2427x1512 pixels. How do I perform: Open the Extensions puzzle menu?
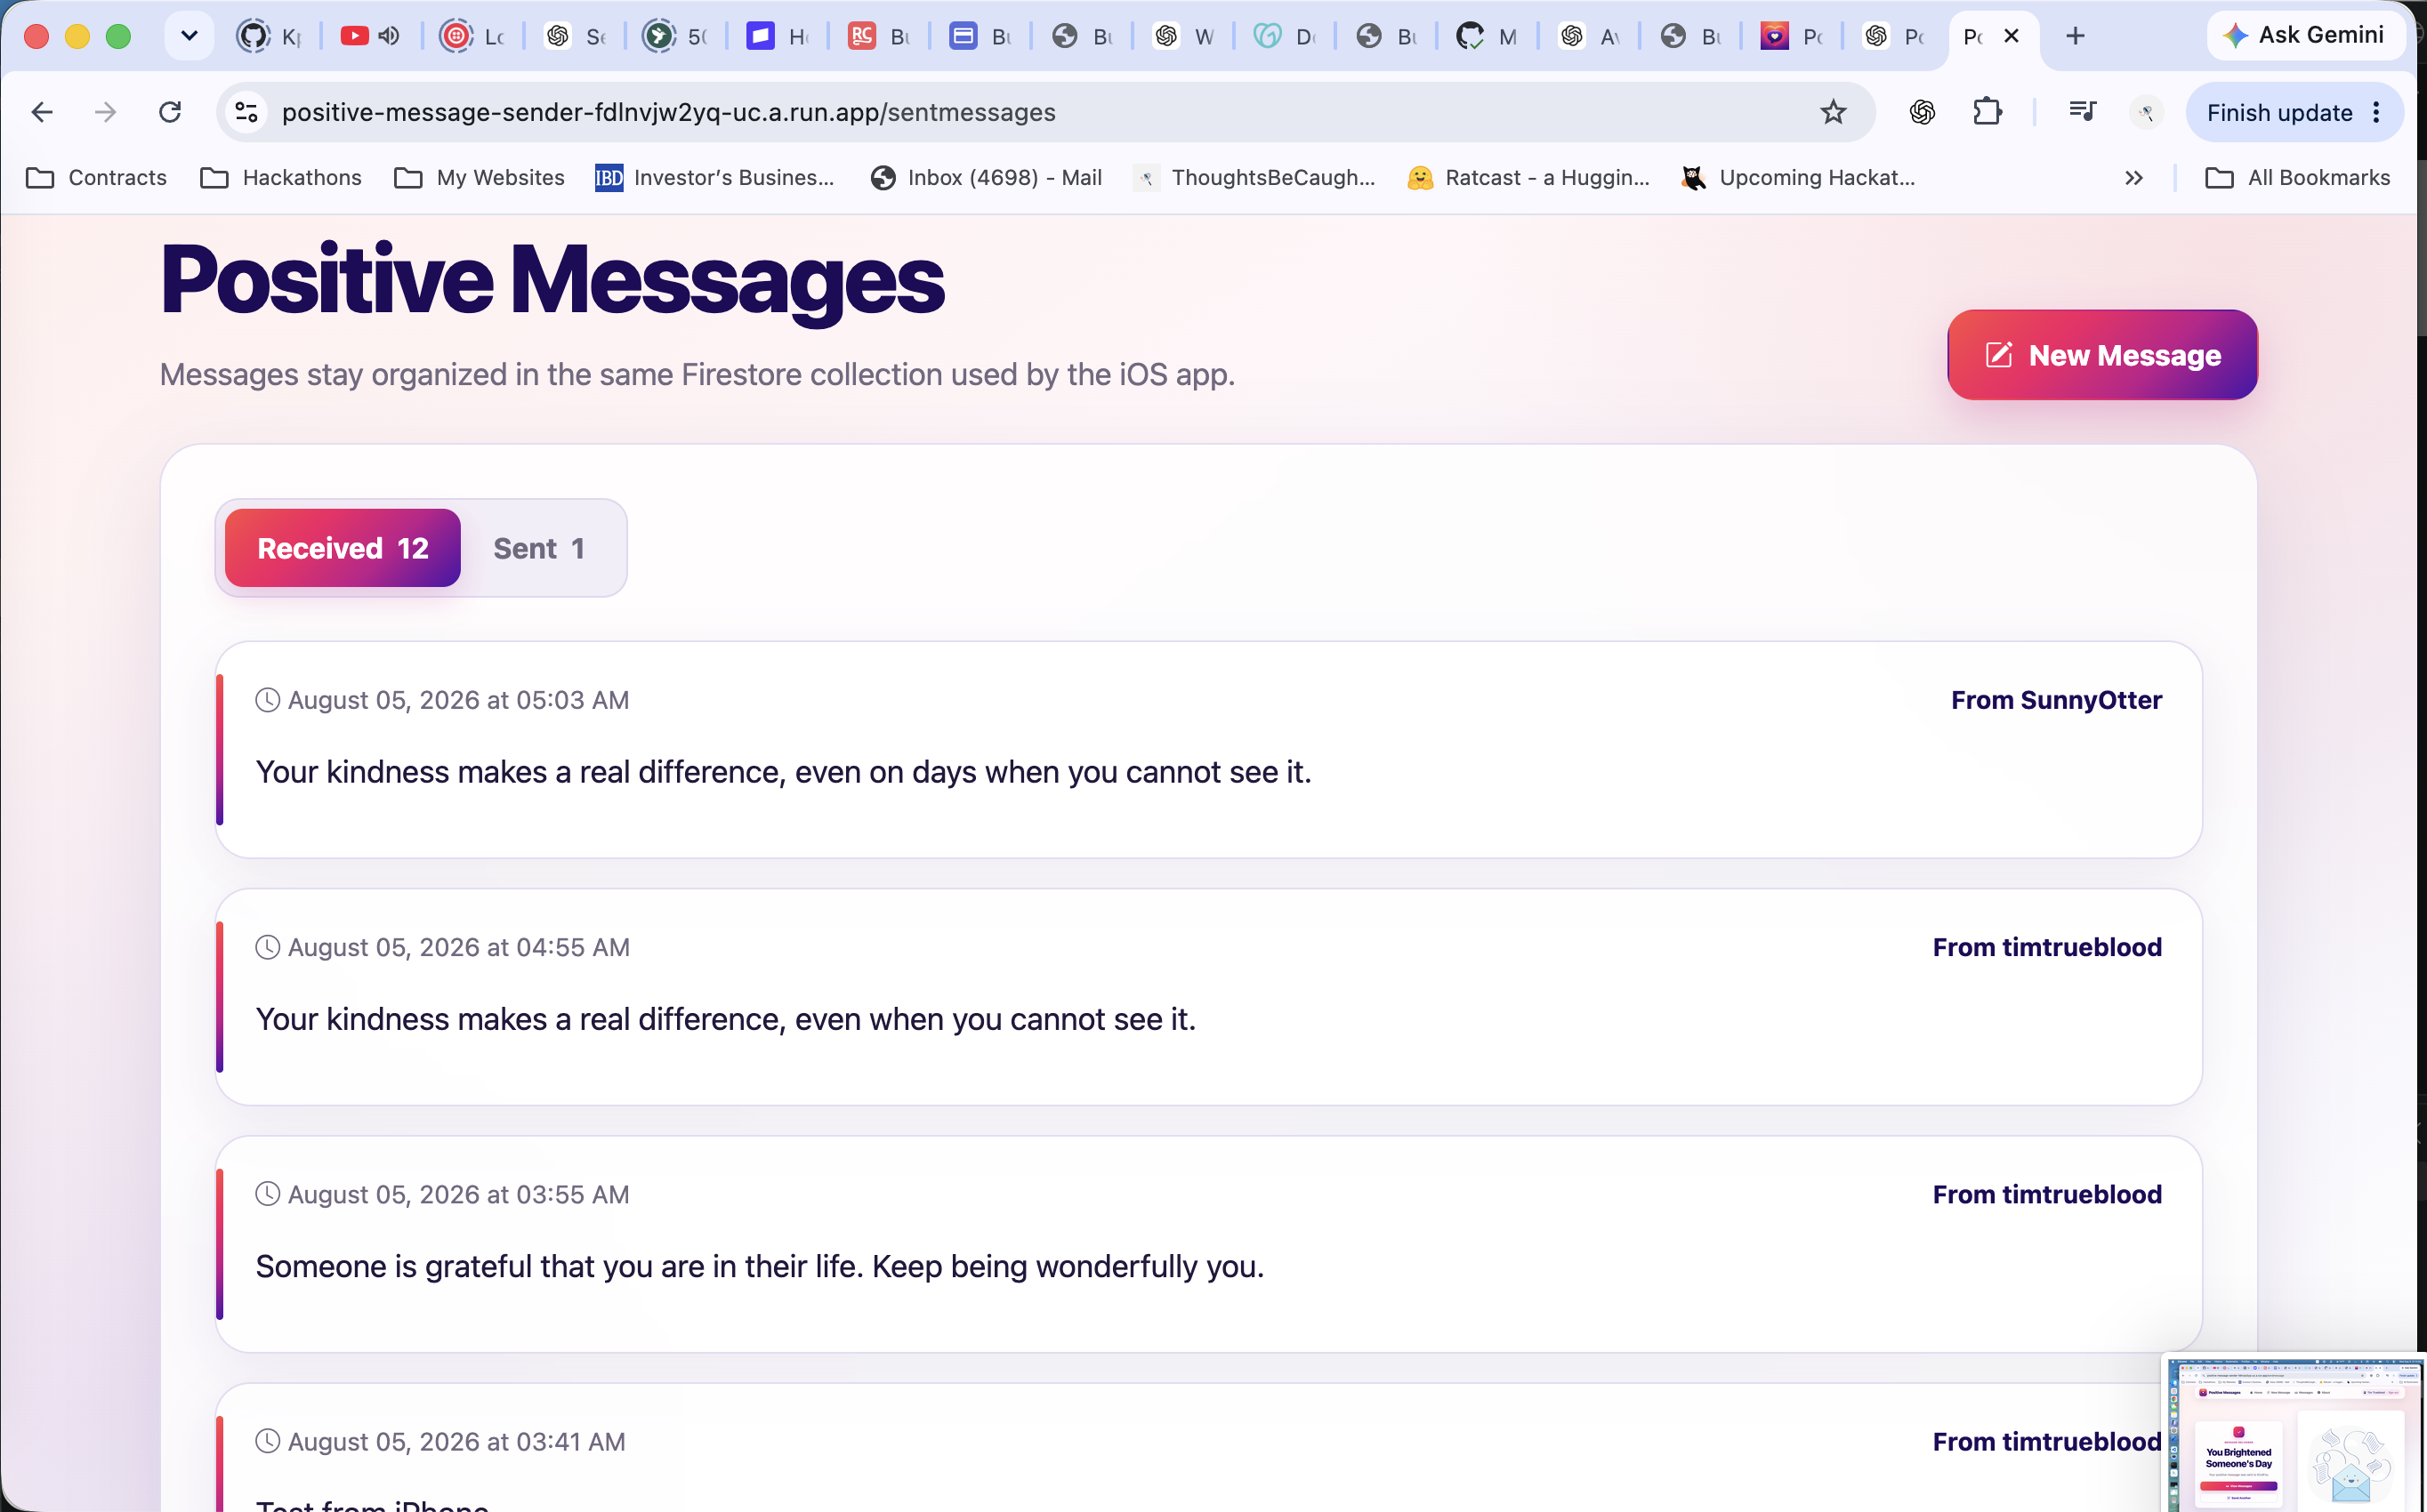click(x=1987, y=112)
